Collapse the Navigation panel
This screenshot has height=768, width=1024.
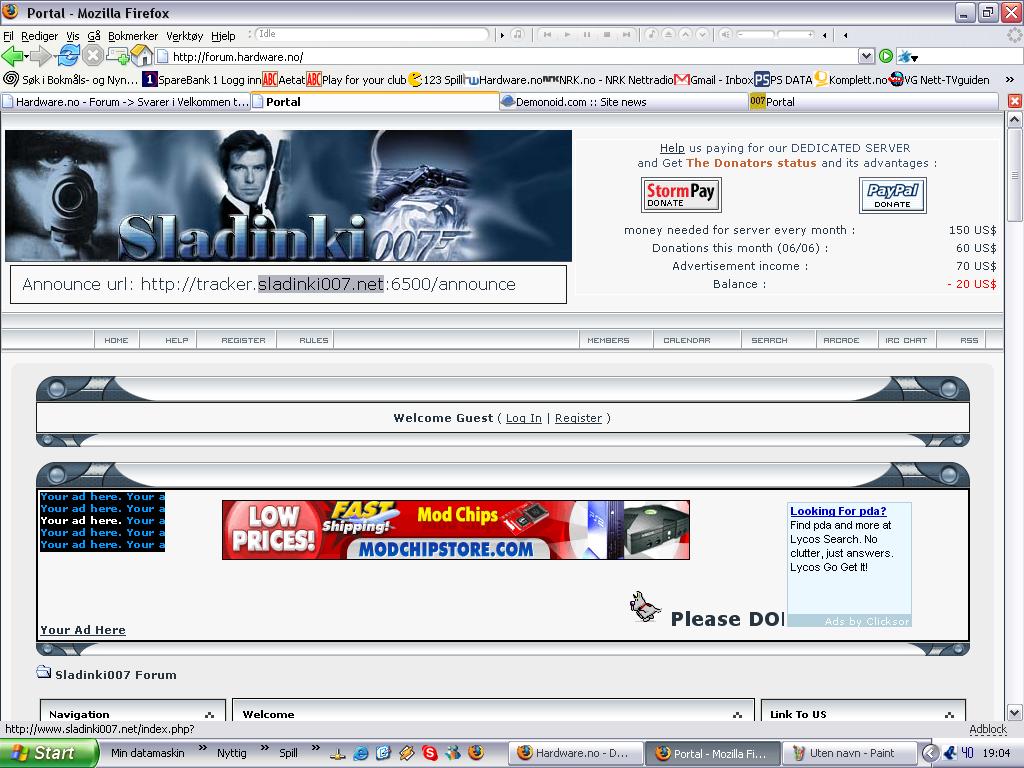209,714
